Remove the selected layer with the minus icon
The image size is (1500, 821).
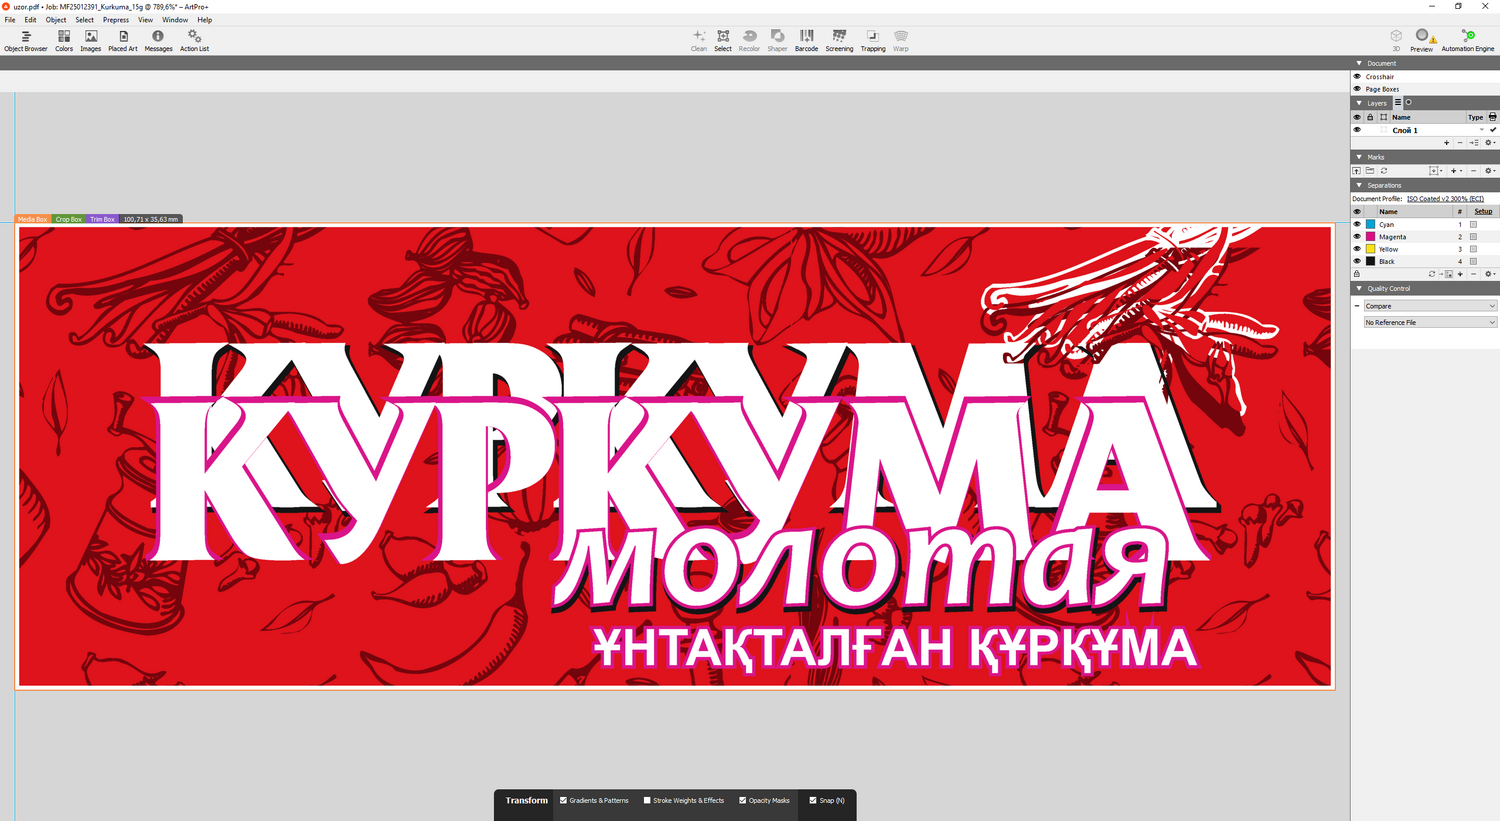tap(1460, 143)
